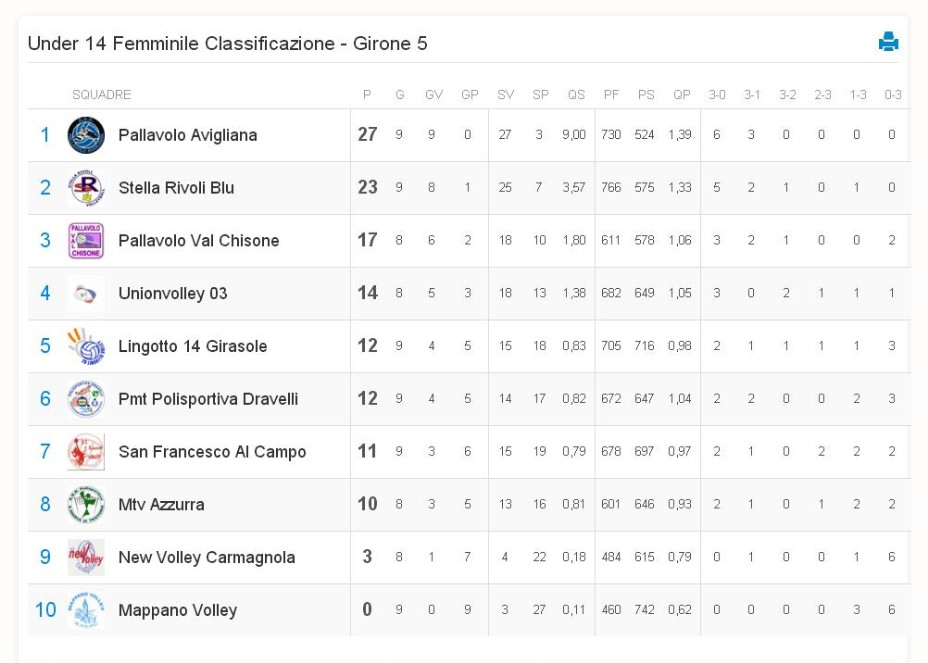Select Pallavolo Val Chisone pink logo
The image size is (928, 664).
click(86, 240)
